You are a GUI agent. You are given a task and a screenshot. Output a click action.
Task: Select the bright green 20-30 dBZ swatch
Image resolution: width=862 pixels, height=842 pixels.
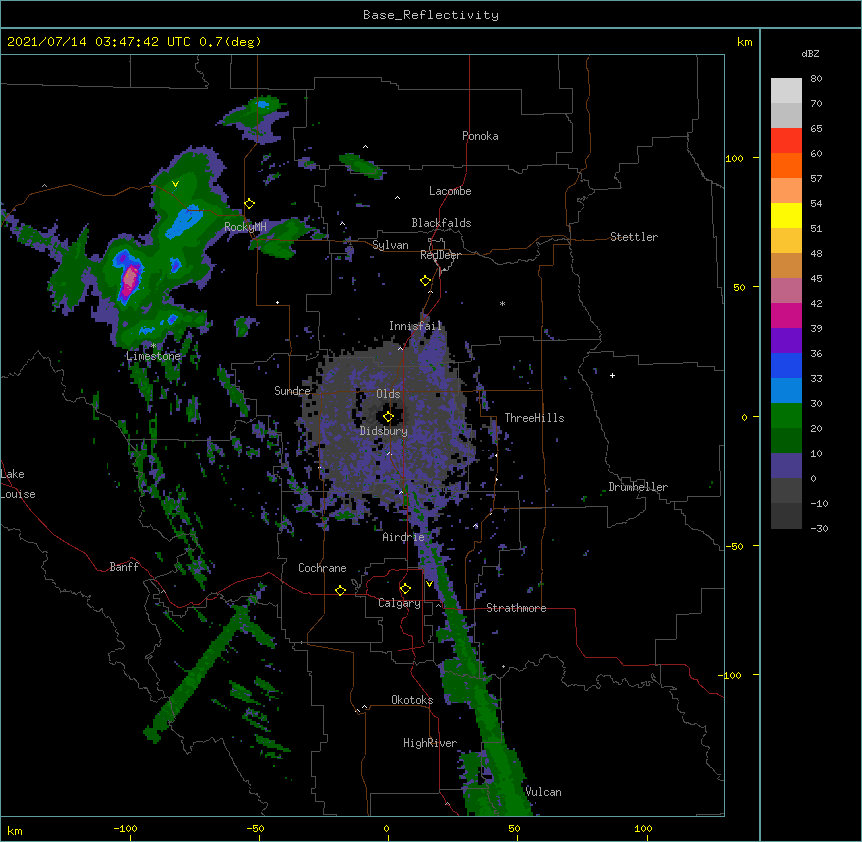786,416
